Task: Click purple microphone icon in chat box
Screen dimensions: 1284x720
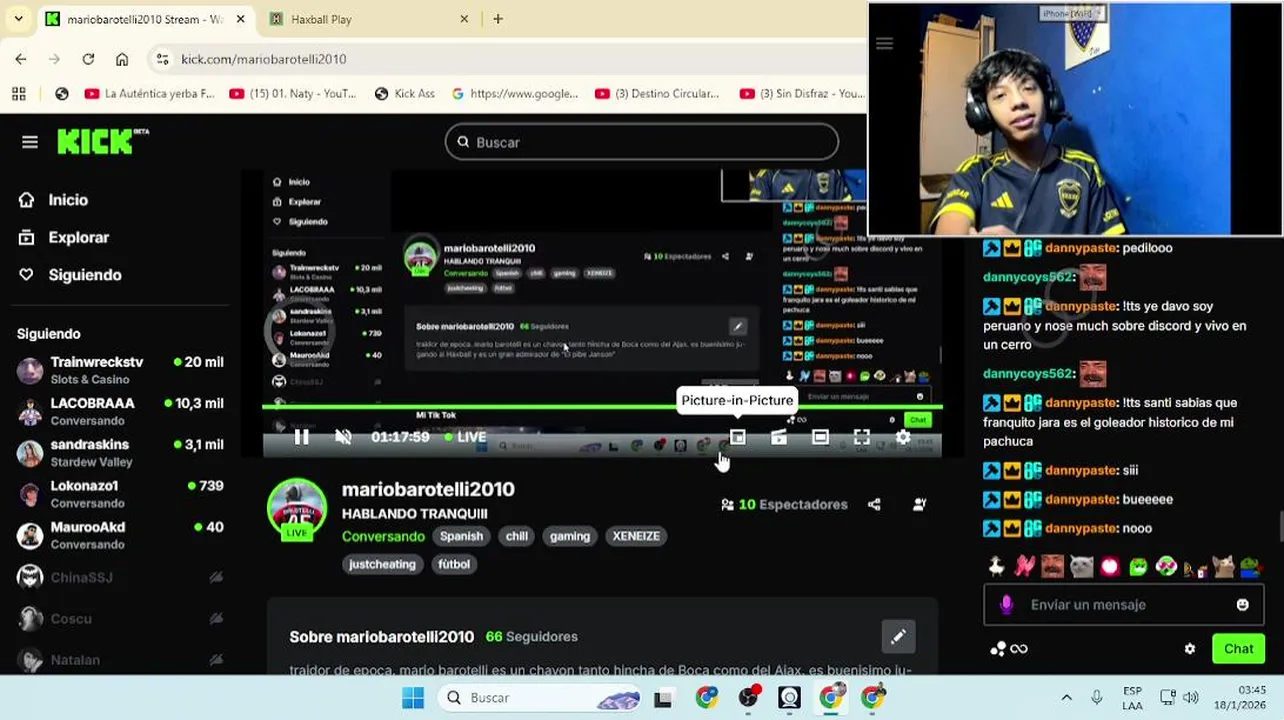Action: click(1006, 604)
